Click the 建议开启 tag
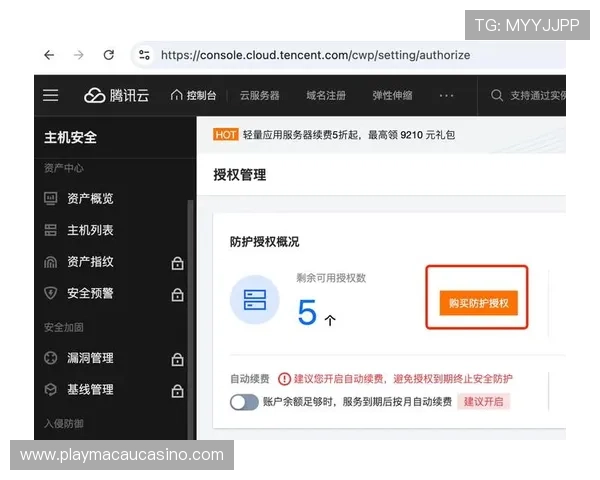600x480 pixels. 484,402
